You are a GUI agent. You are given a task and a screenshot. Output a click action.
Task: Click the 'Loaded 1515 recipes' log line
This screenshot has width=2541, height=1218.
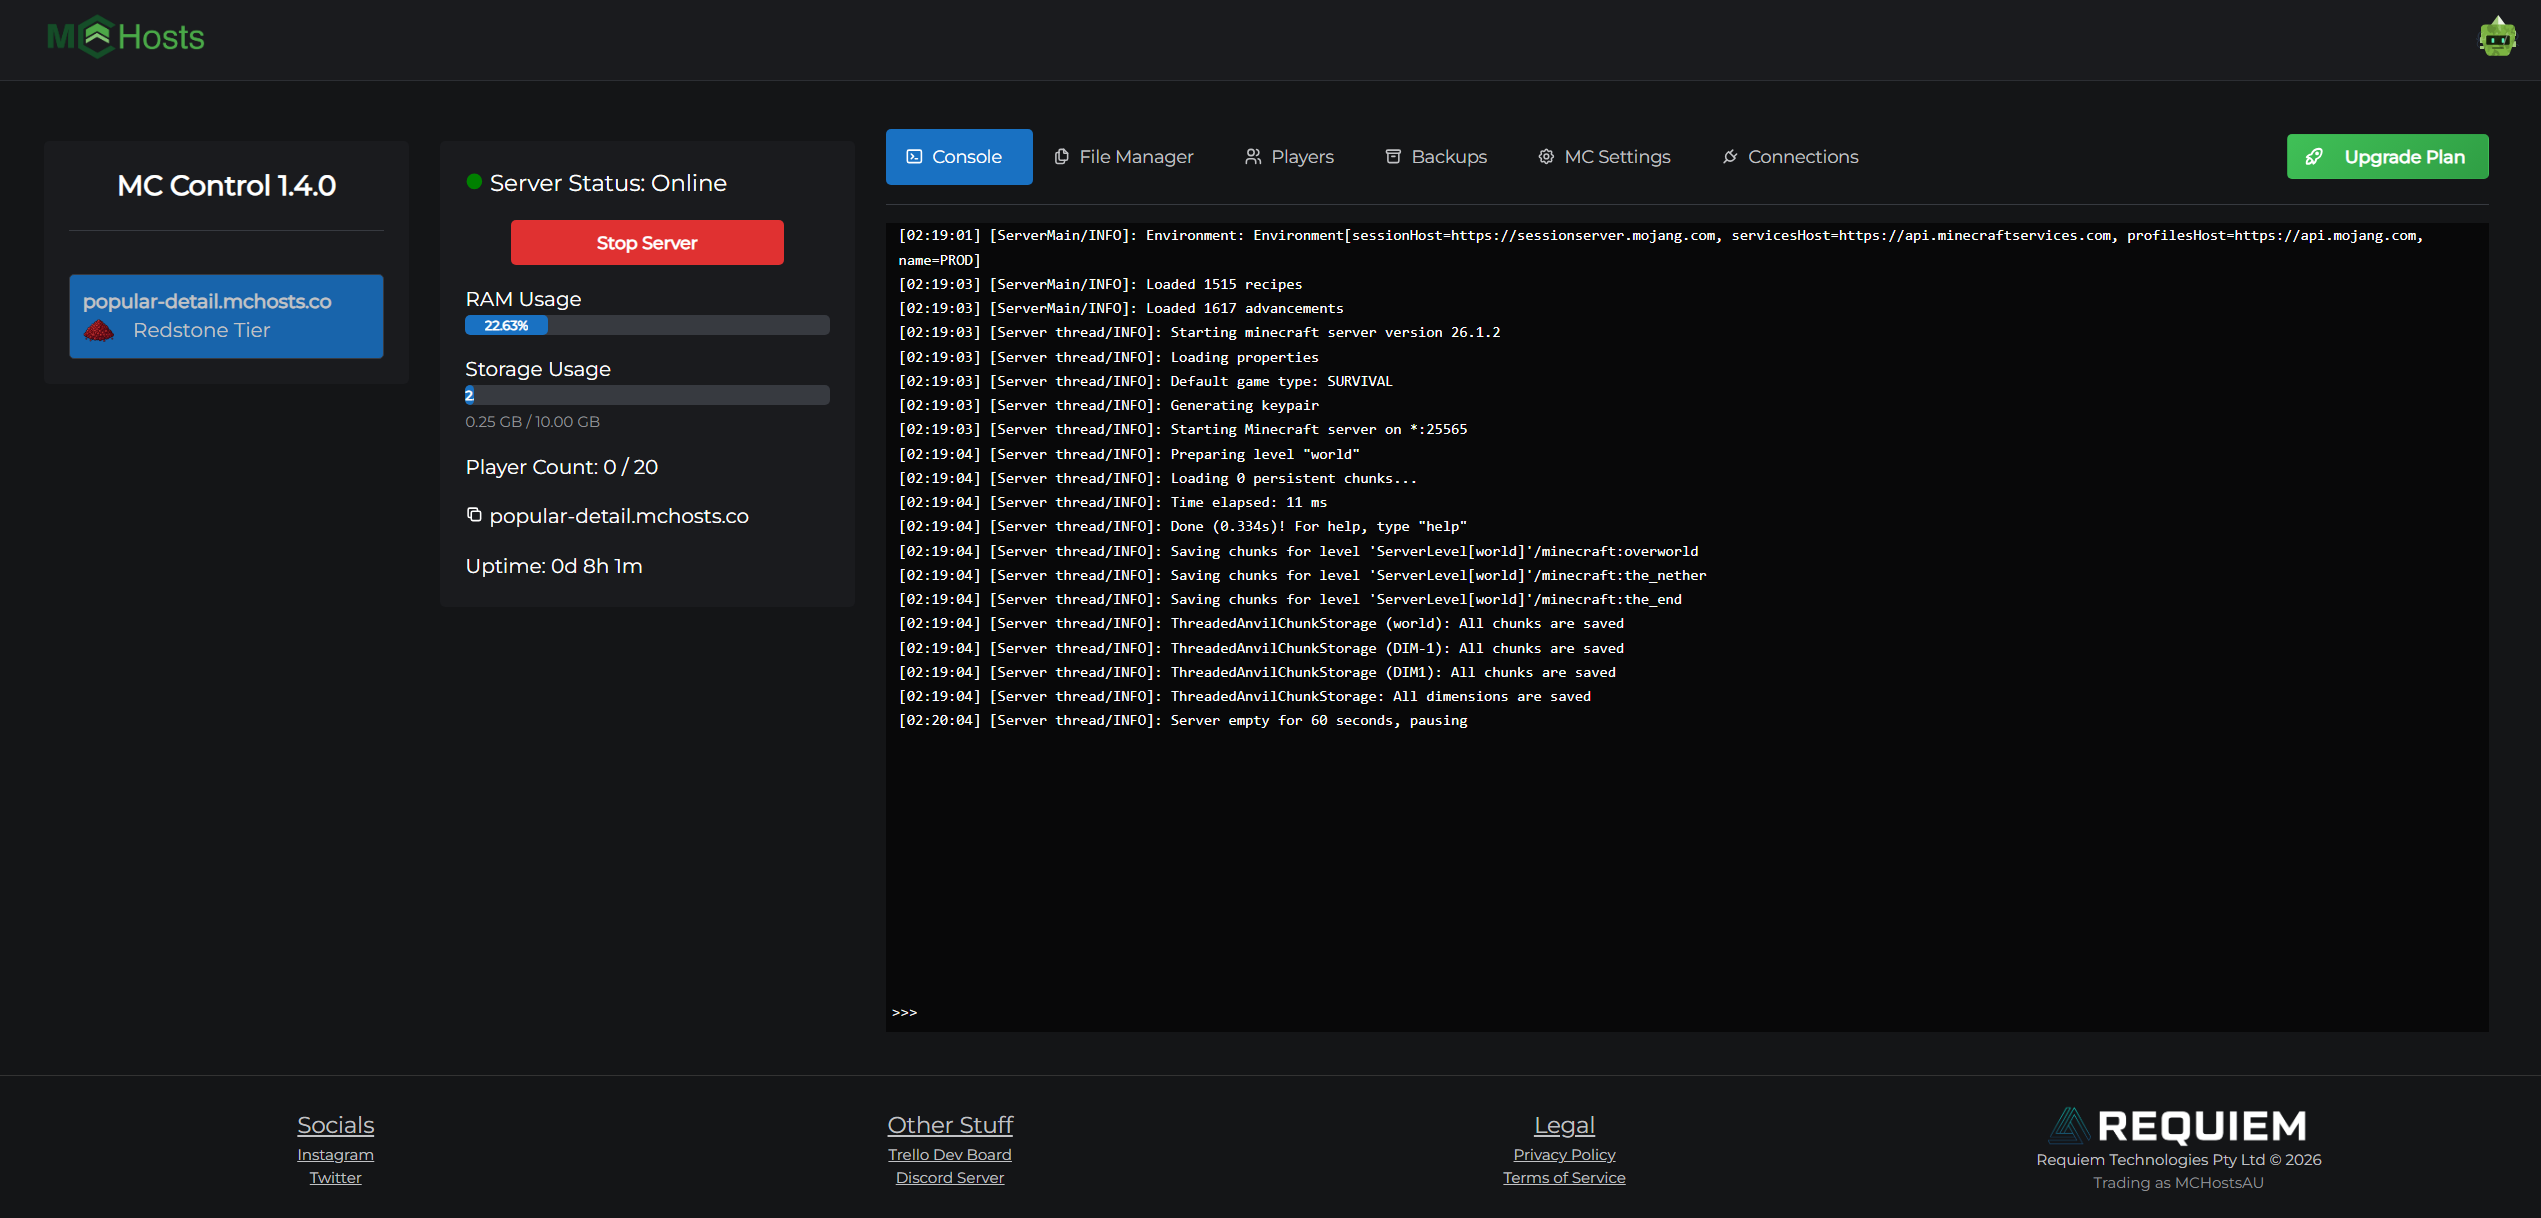(1100, 284)
